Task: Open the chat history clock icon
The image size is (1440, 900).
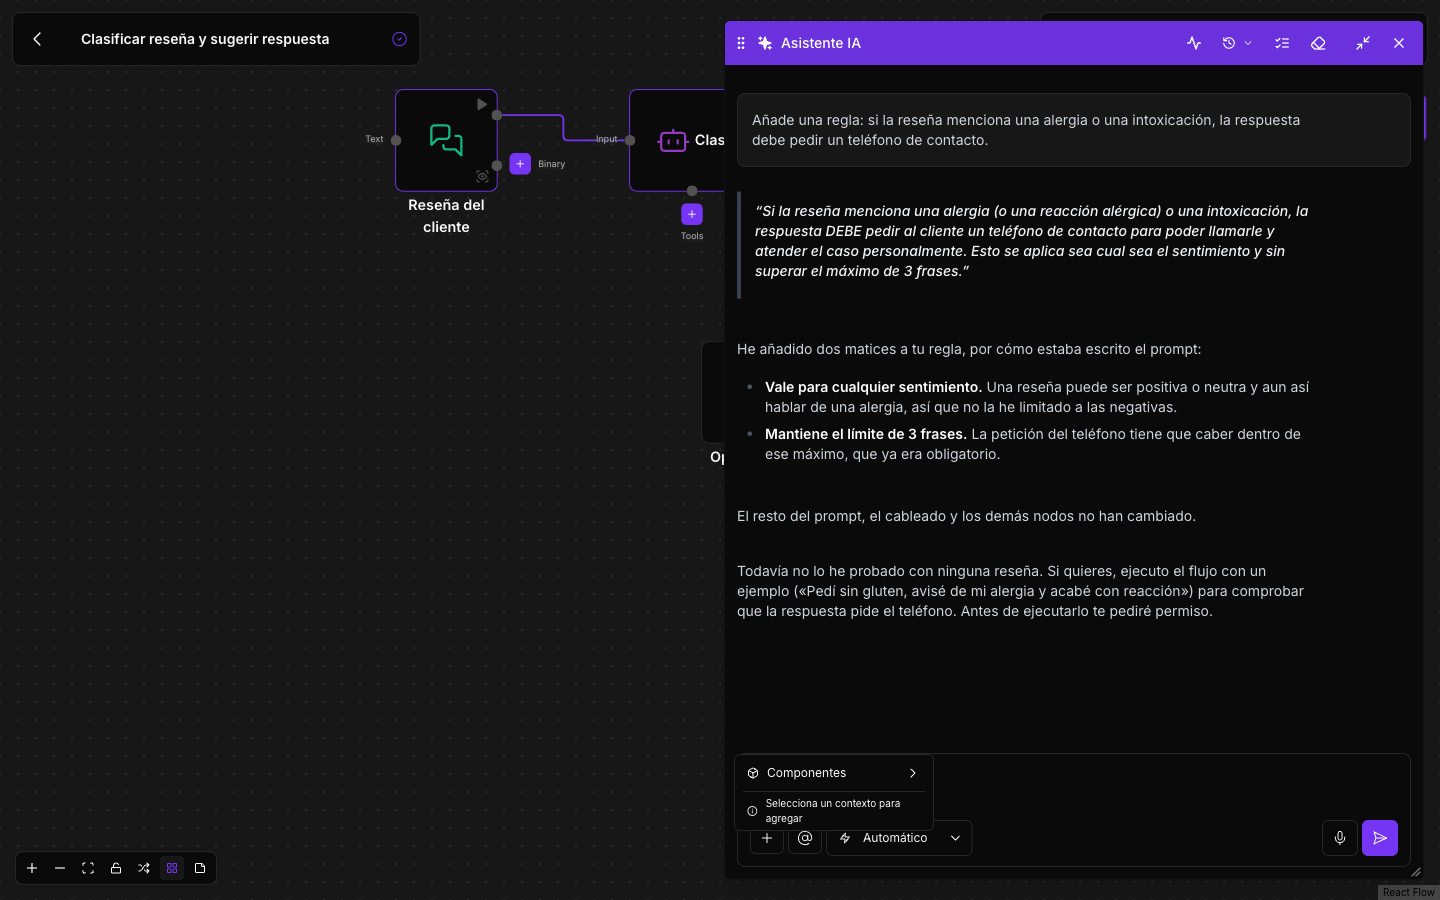Action: pyautogui.click(x=1229, y=43)
